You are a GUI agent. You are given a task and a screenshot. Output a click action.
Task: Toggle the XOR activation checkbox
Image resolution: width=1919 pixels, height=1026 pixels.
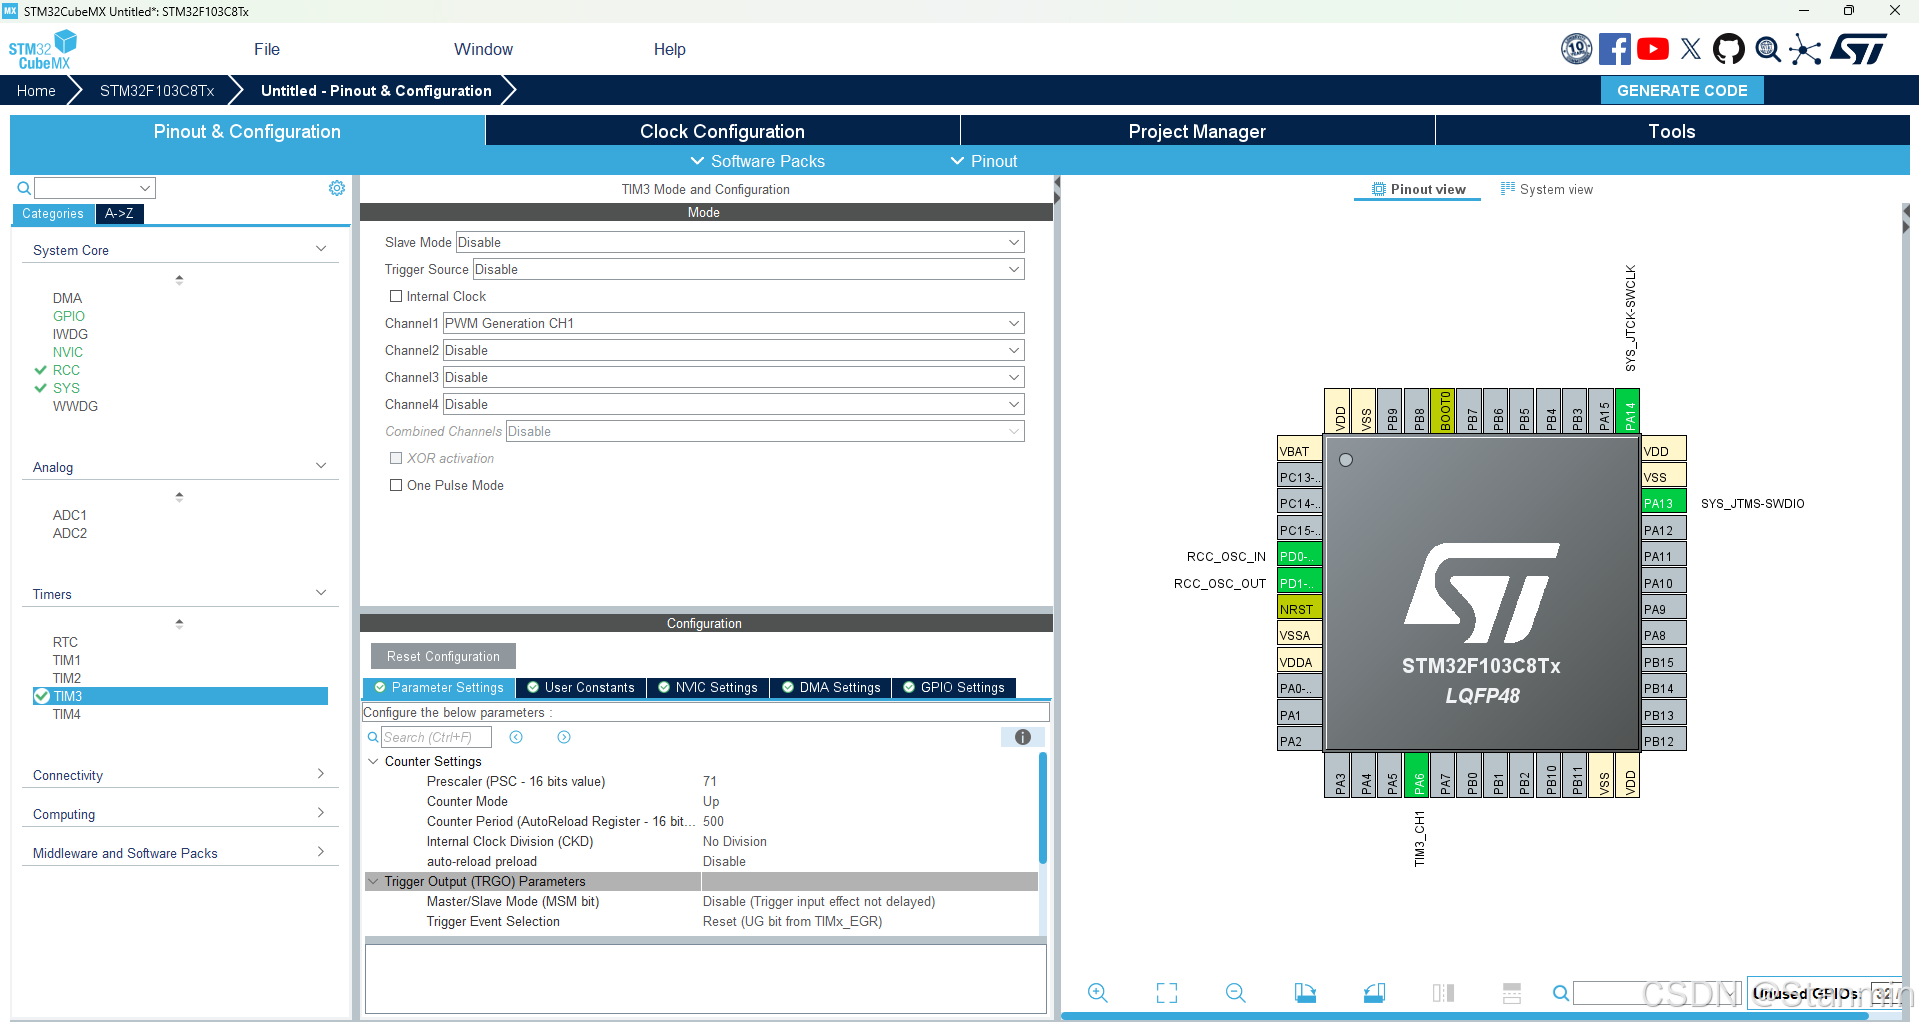[x=396, y=458]
